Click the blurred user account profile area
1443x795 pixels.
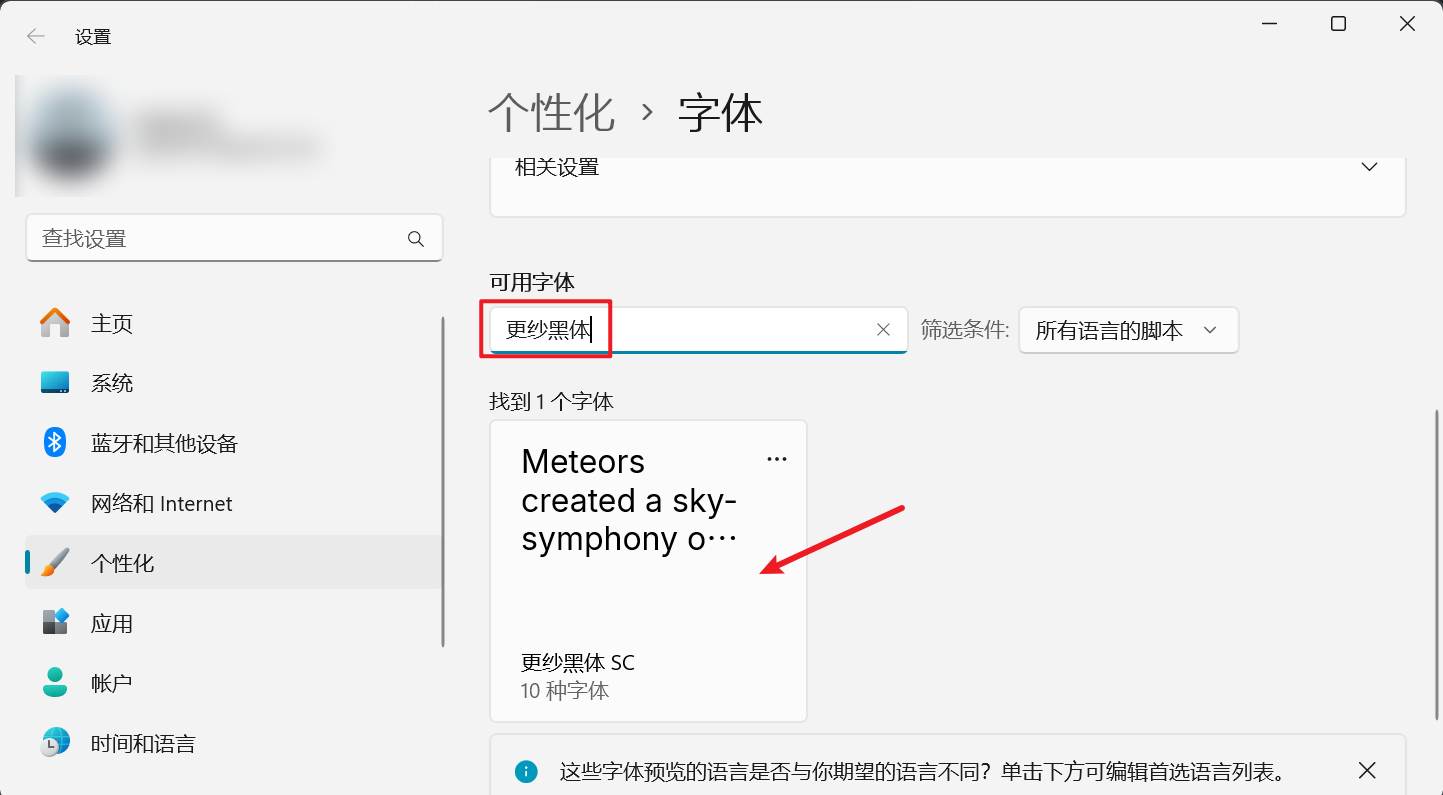point(170,135)
